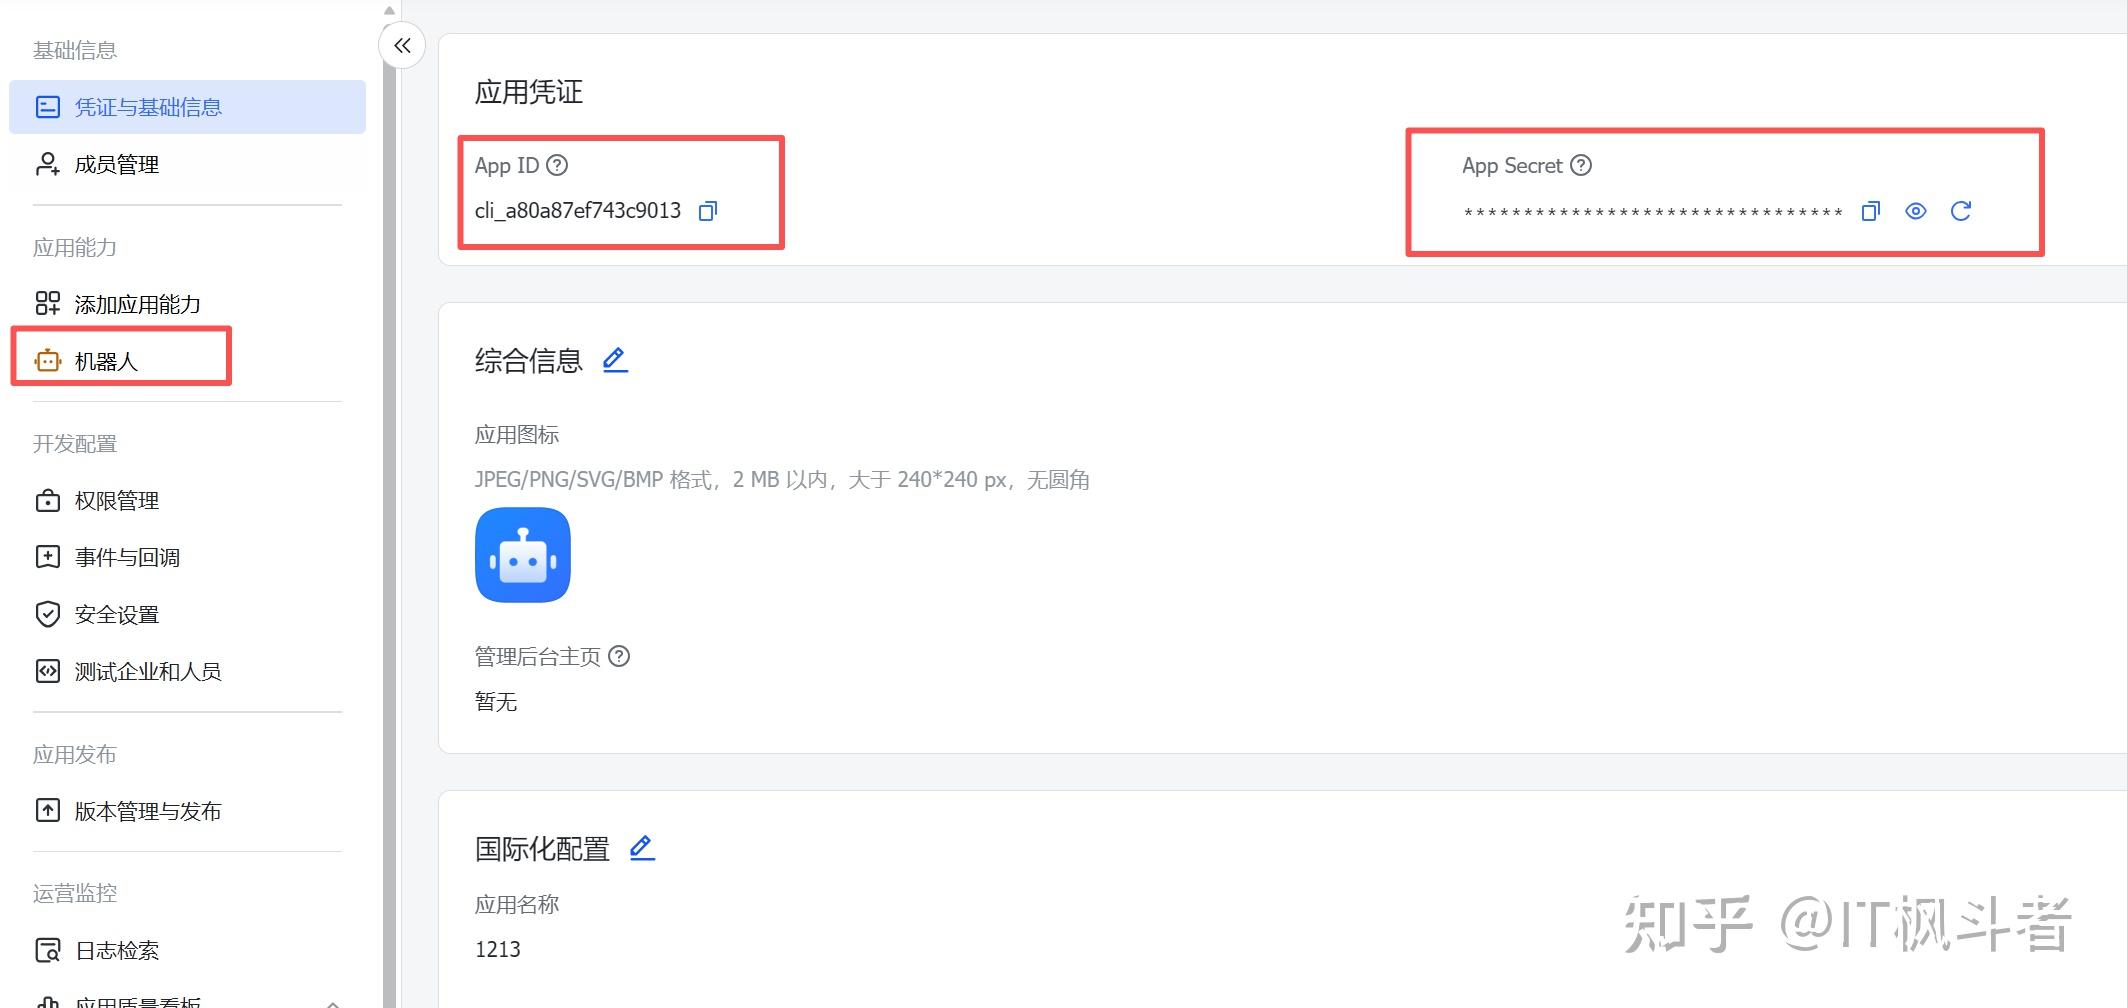Click the 管理后台主页 help icon
This screenshot has width=2127, height=1008.
[x=619, y=656]
